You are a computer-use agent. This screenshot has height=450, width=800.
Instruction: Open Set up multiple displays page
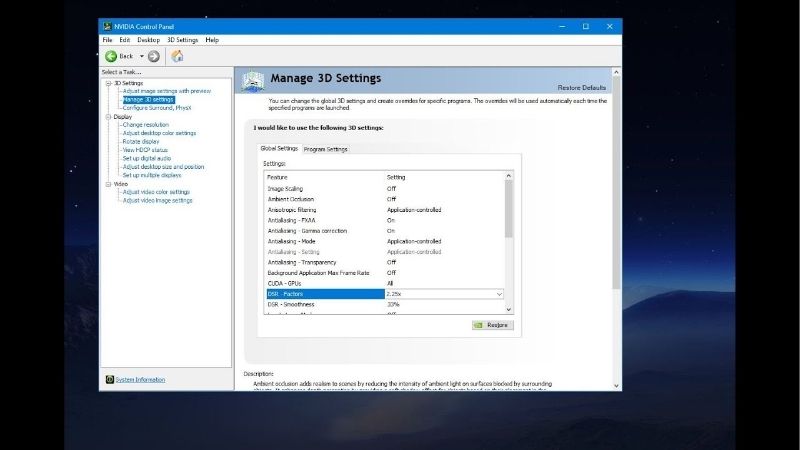pos(152,175)
